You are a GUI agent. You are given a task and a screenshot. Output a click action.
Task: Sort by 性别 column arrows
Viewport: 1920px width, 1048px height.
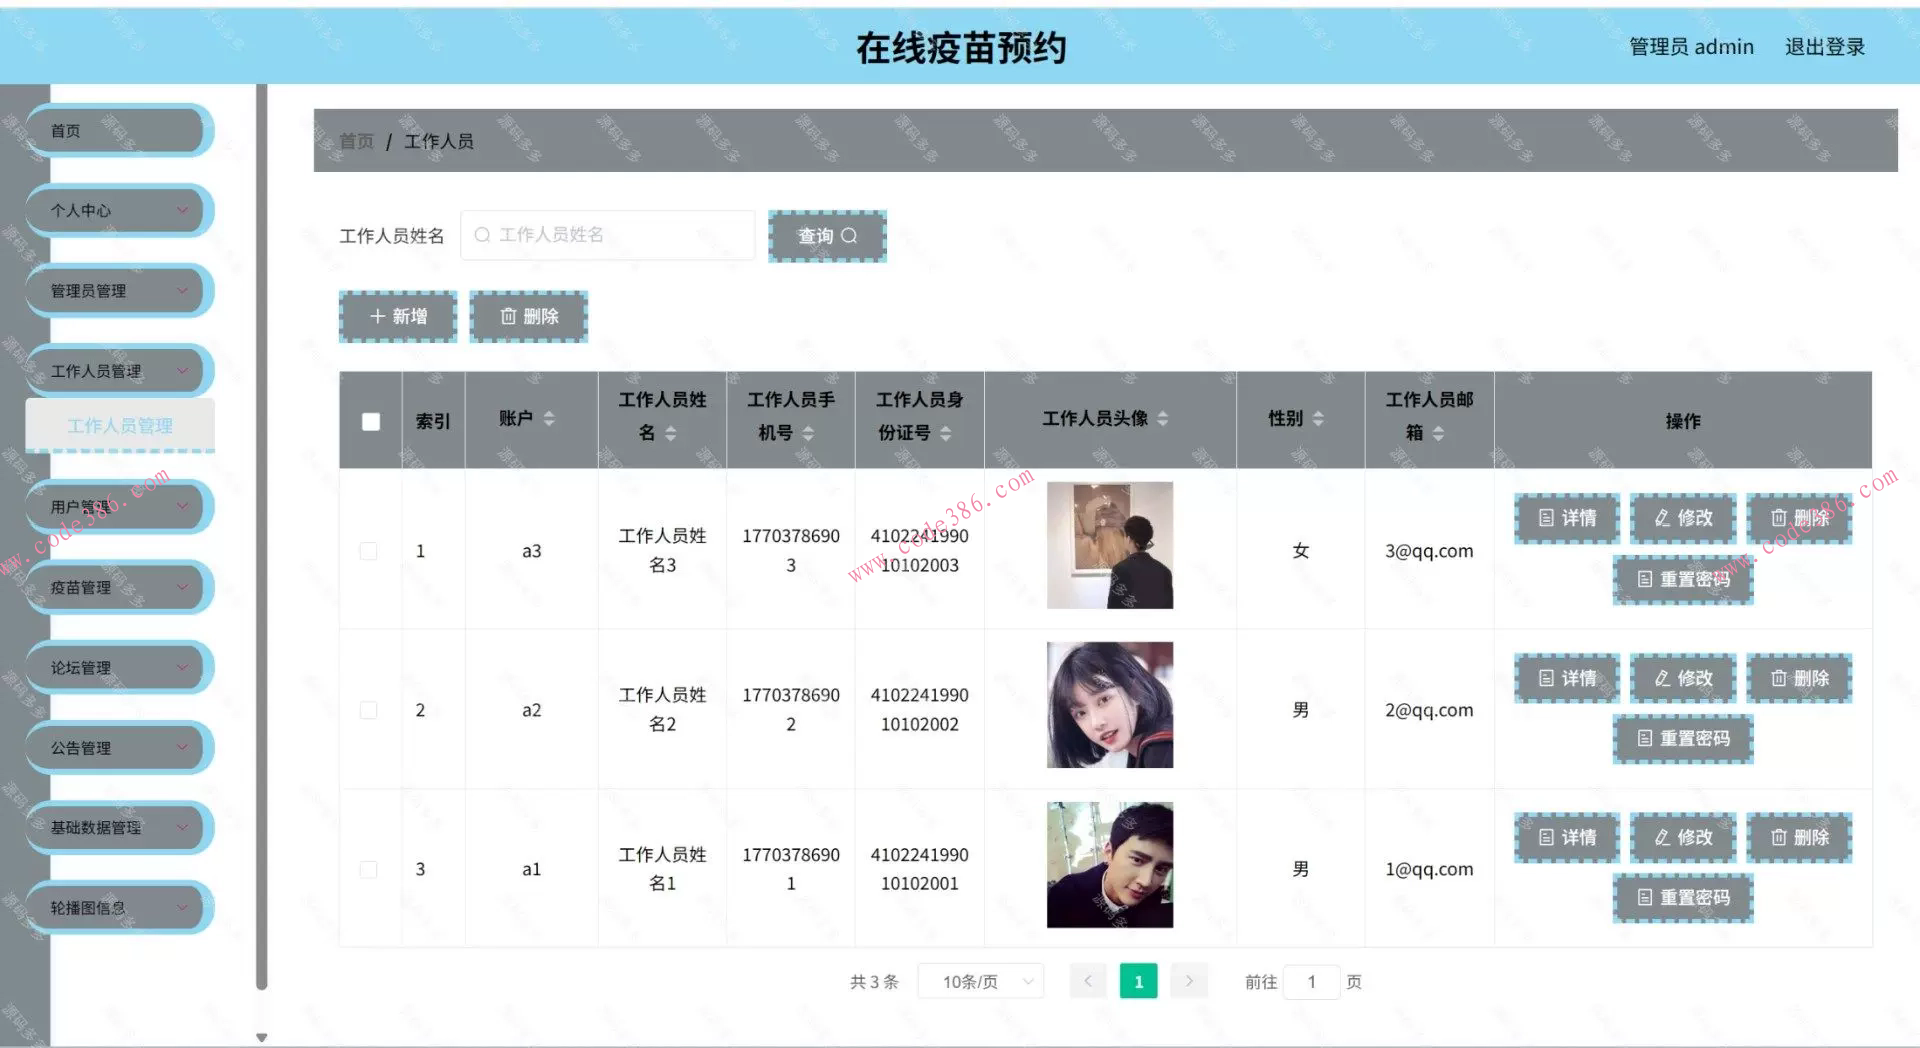click(x=1318, y=419)
